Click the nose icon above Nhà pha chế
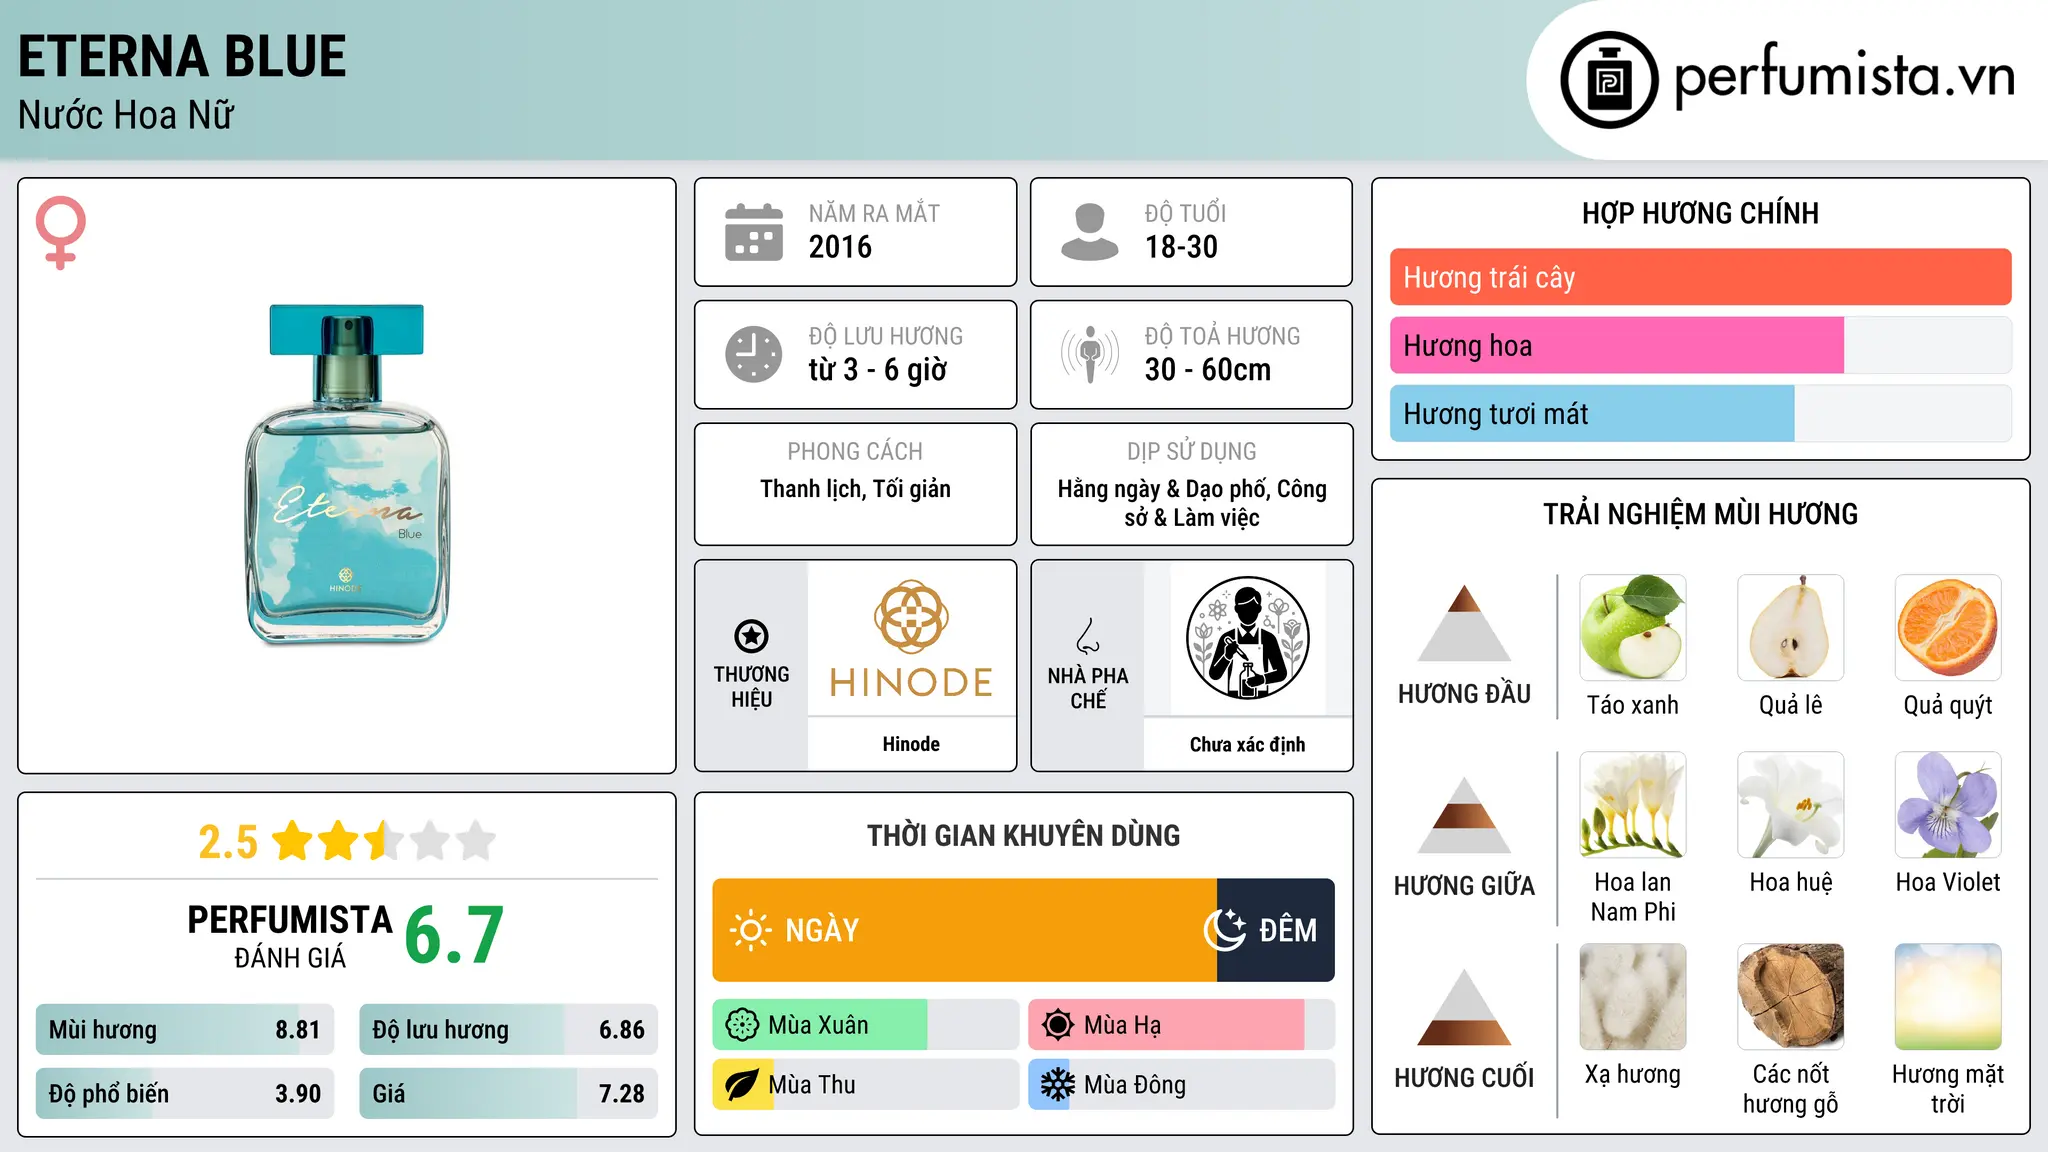This screenshot has height=1152, width=2048. tap(1088, 636)
